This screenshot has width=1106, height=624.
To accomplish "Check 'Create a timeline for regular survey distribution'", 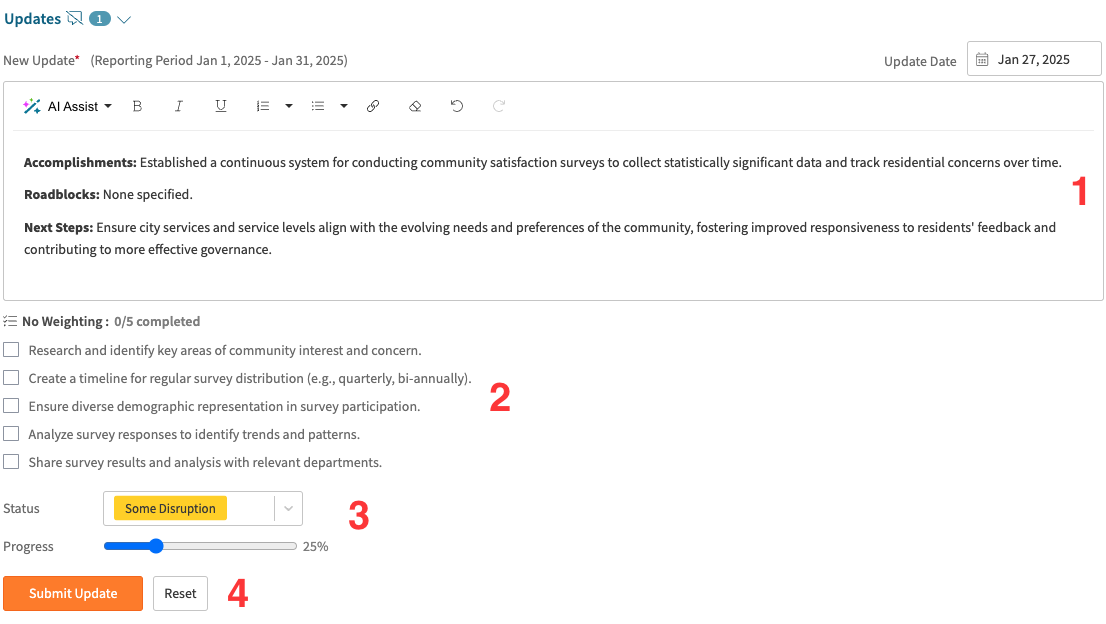I will point(11,377).
